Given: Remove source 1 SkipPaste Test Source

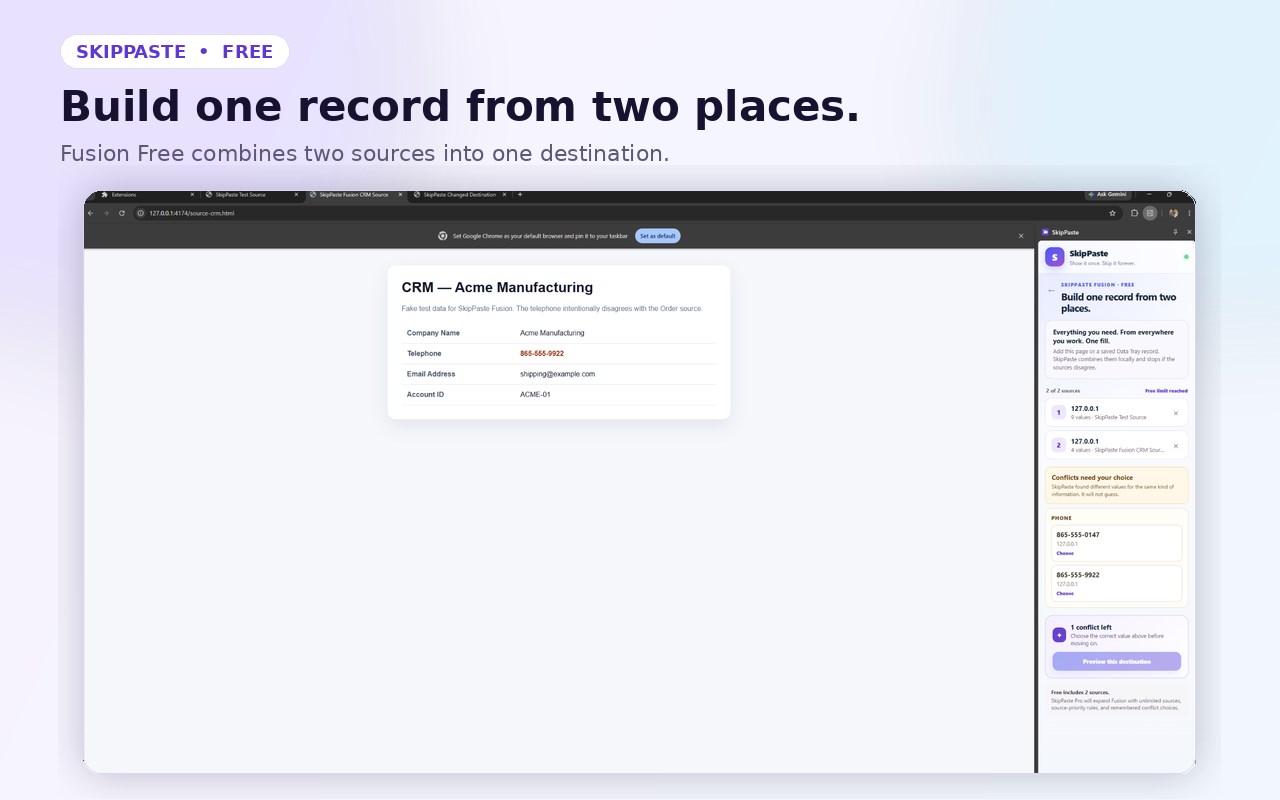Looking at the screenshot, I should (x=1176, y=413).
